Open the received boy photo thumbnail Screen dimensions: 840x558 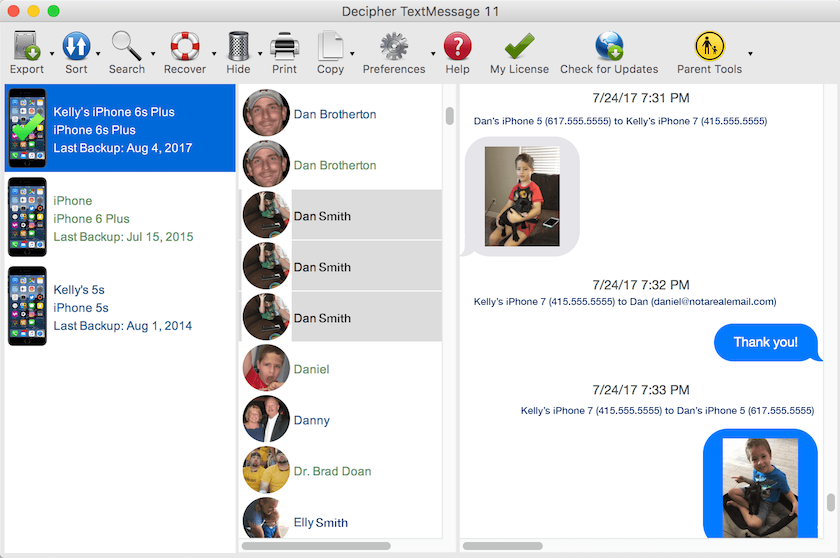(522, 196)
